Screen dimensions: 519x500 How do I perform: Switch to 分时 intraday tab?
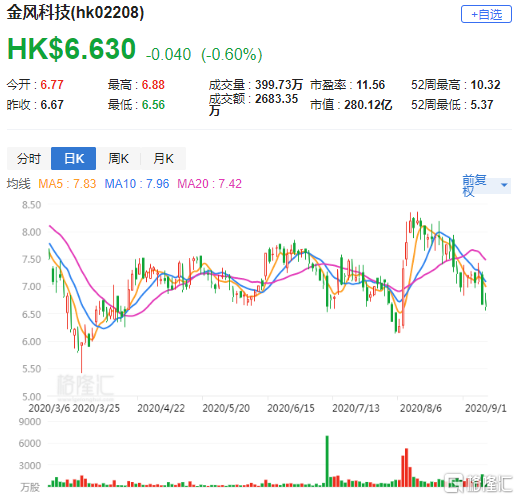tap(29, 159)
